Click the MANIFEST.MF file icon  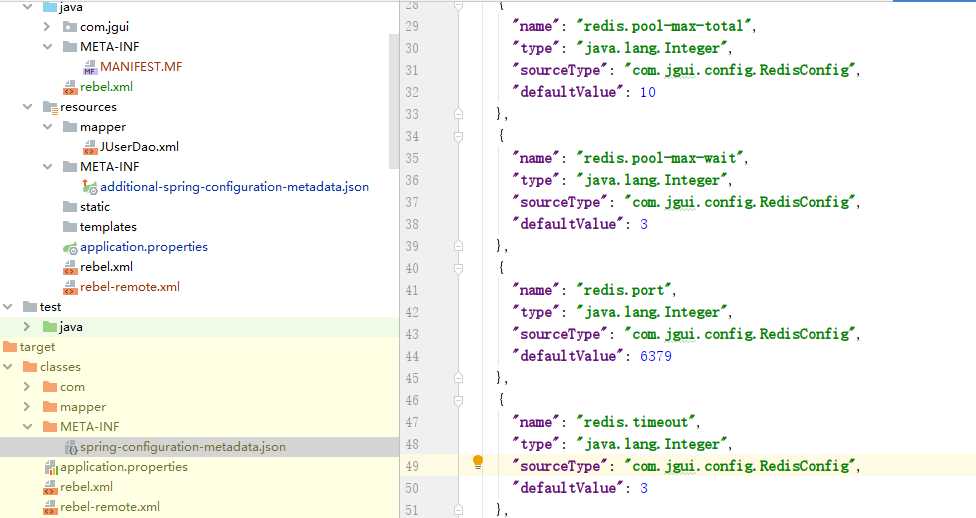(90, 67)
